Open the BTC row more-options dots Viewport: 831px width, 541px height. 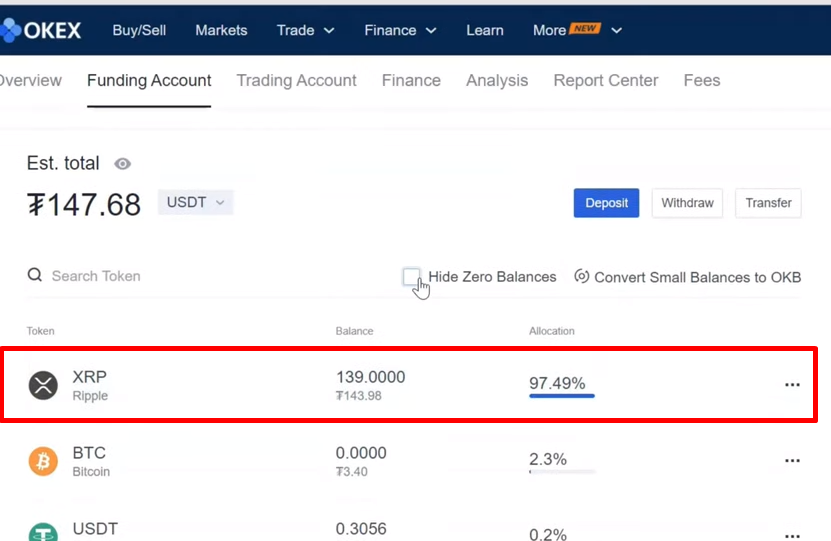[x=792, y=460]
